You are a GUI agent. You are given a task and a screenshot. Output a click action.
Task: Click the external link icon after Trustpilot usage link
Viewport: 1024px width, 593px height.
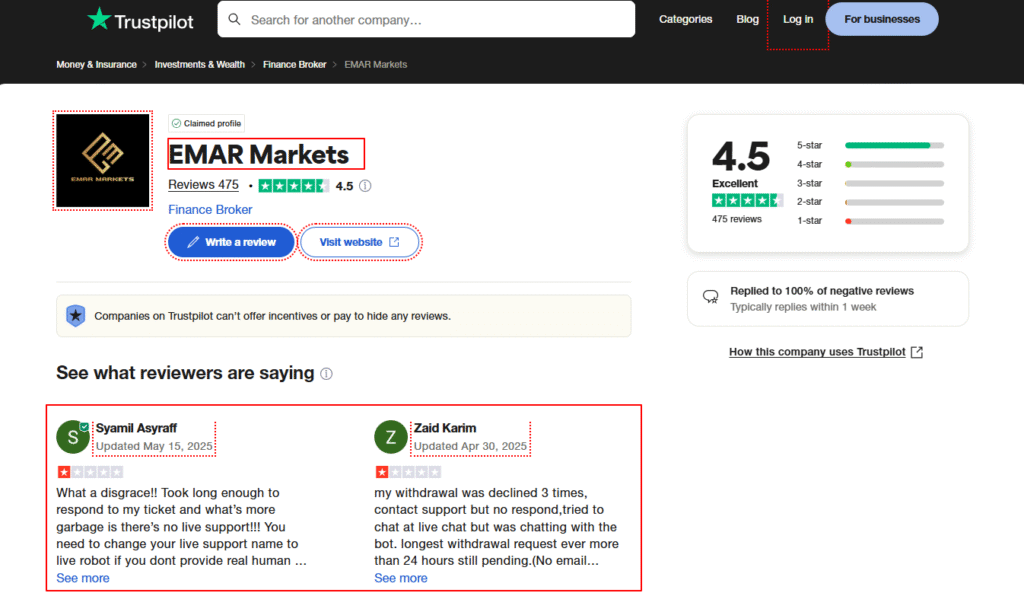point(917,352)
